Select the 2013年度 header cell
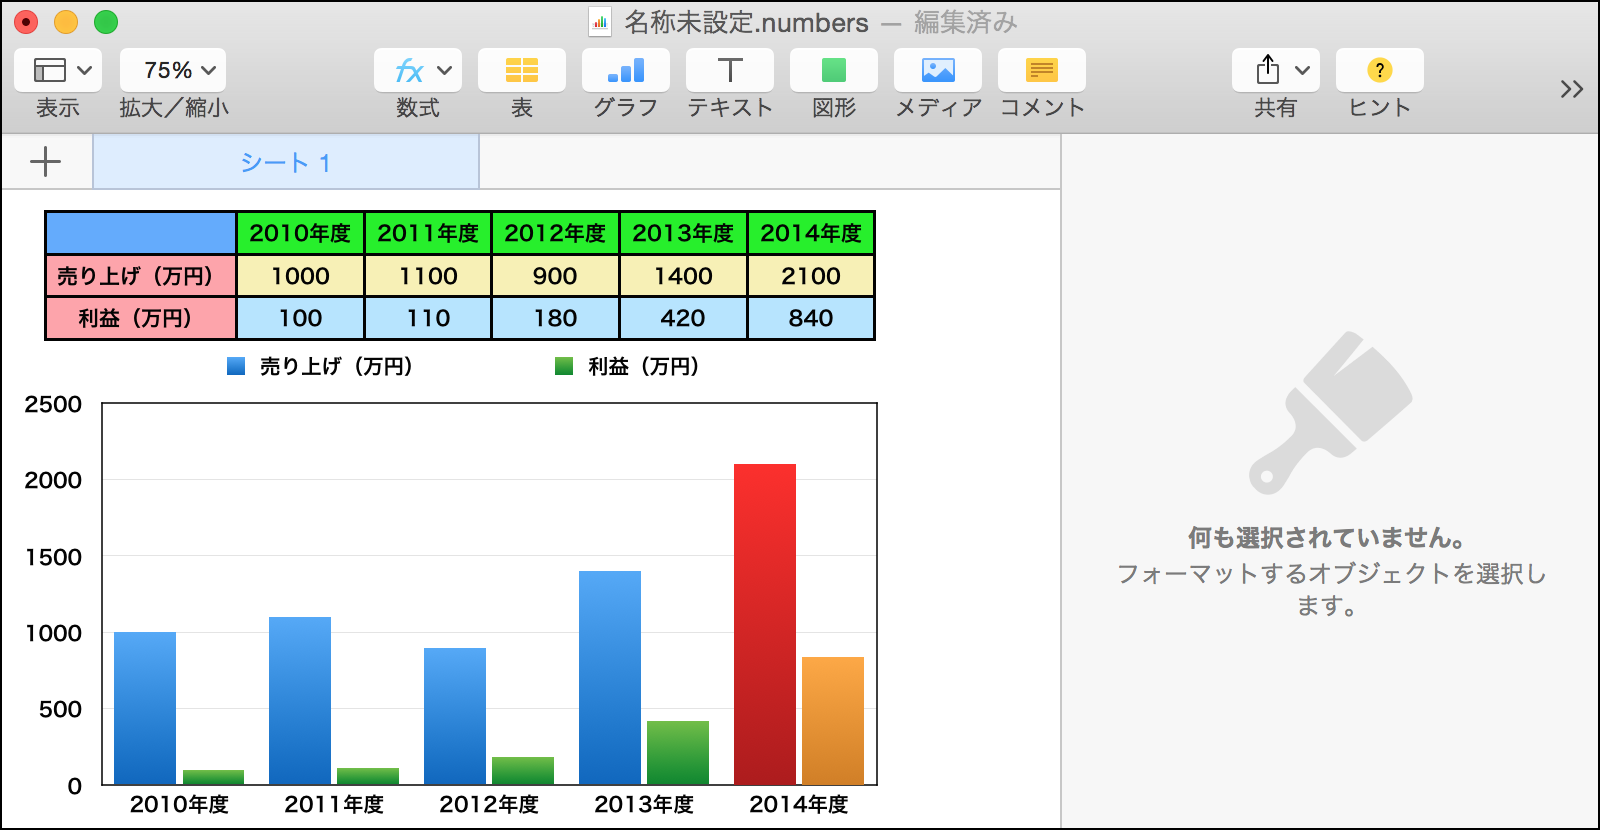Viewport: 1600px width, 830px height. [x=683, y=233]
